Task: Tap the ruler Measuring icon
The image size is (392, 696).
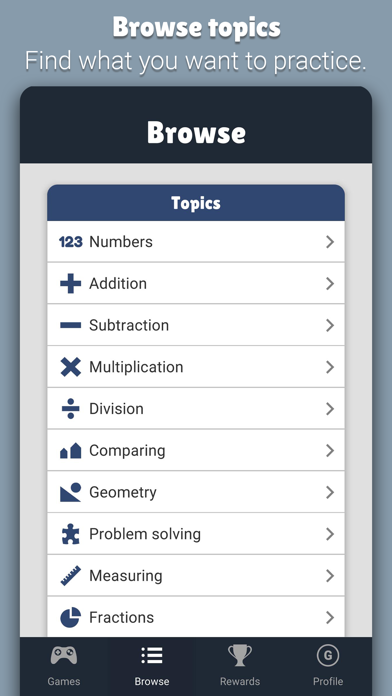Action: tap(71, 576)
